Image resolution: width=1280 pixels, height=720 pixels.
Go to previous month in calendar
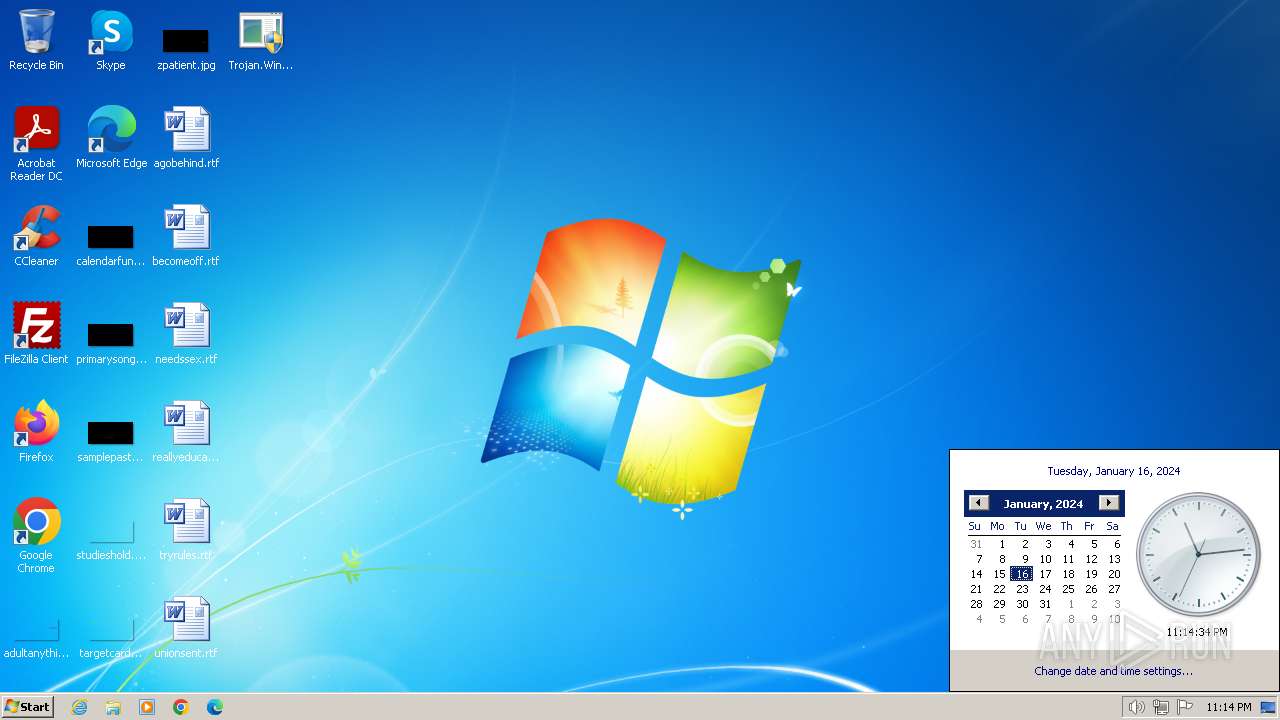(979, 503)
